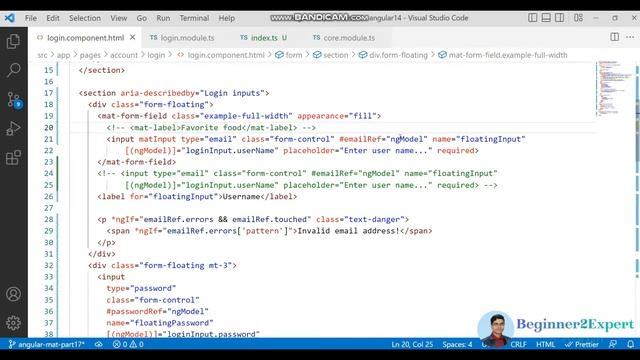Click the minimap code overview
Screen dimensions: 640x360
coord(614,88)
